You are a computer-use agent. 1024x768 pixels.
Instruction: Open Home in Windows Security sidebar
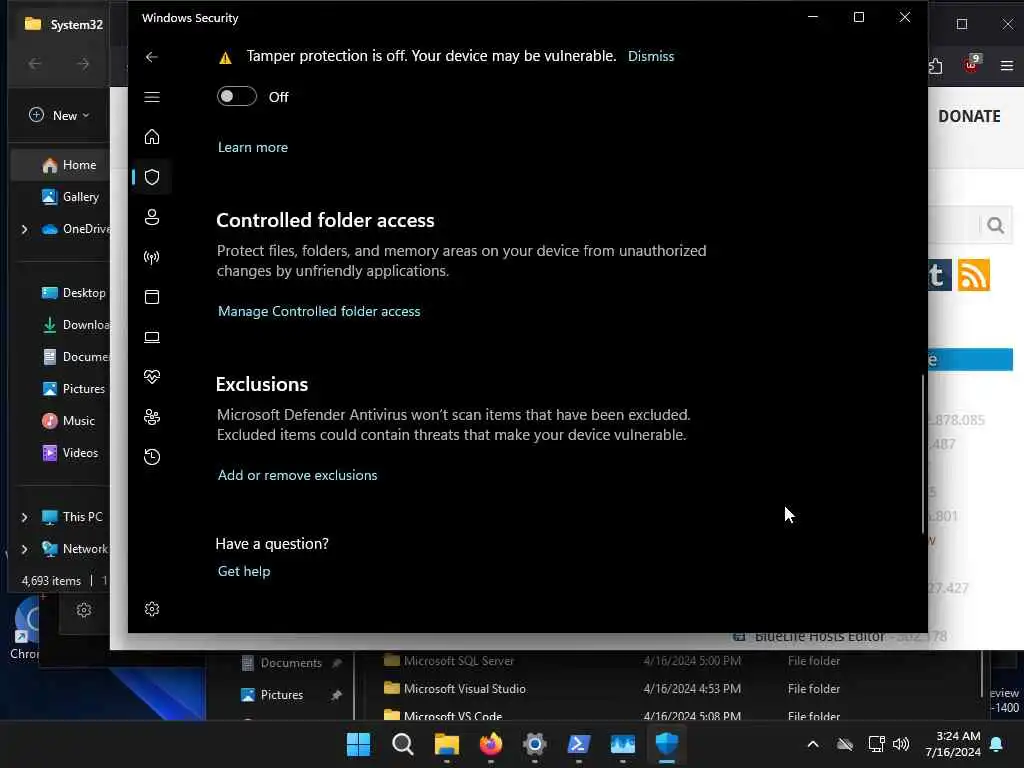[152, 137]
